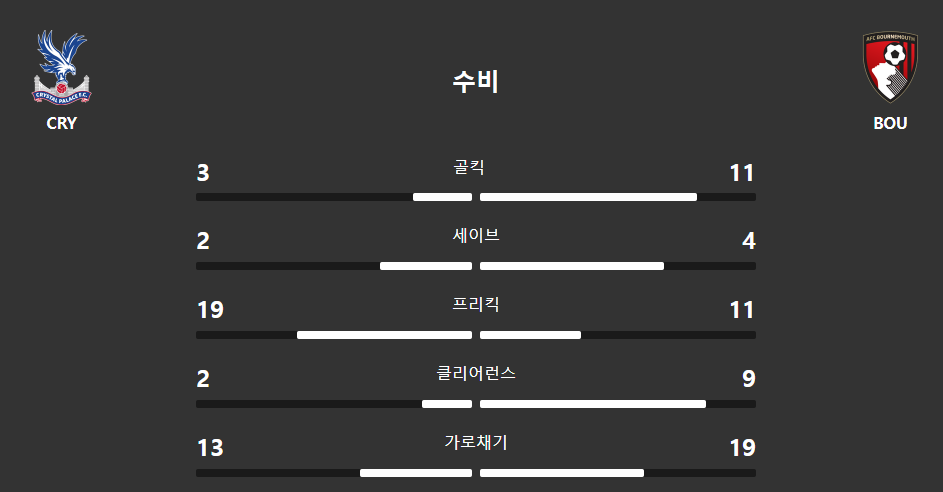Select the CRY team abbreviation
This screenshot has width=943, height=492.
click(61, 123)
